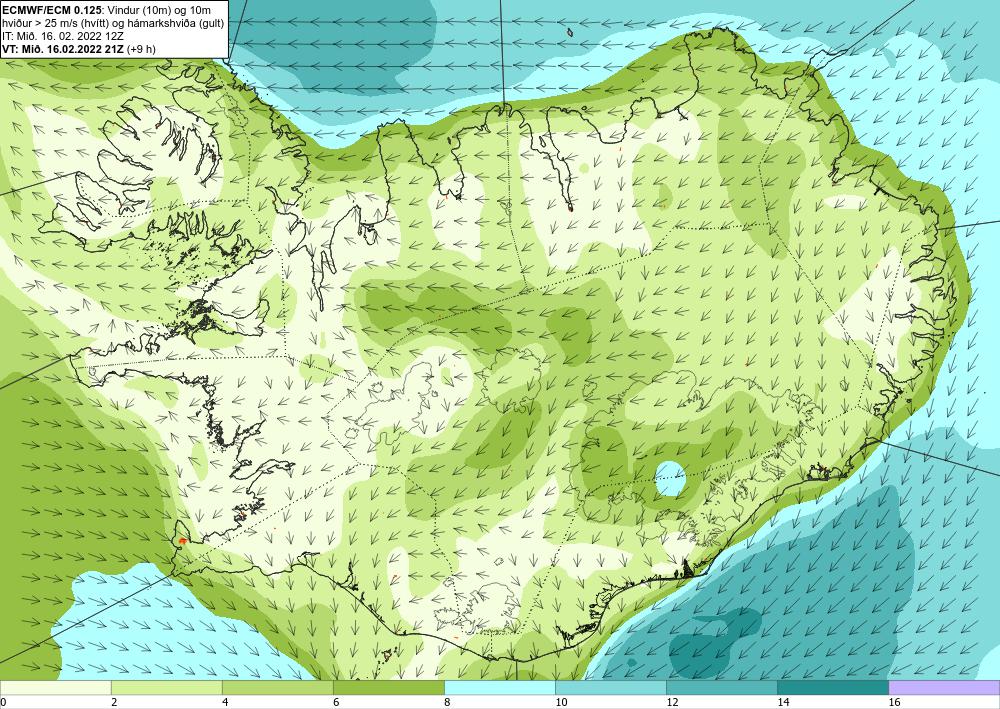Click the legend value label 12
The height and width of the screenshot is (709, 1000).
pyautogui.click(x=672, y=702)
